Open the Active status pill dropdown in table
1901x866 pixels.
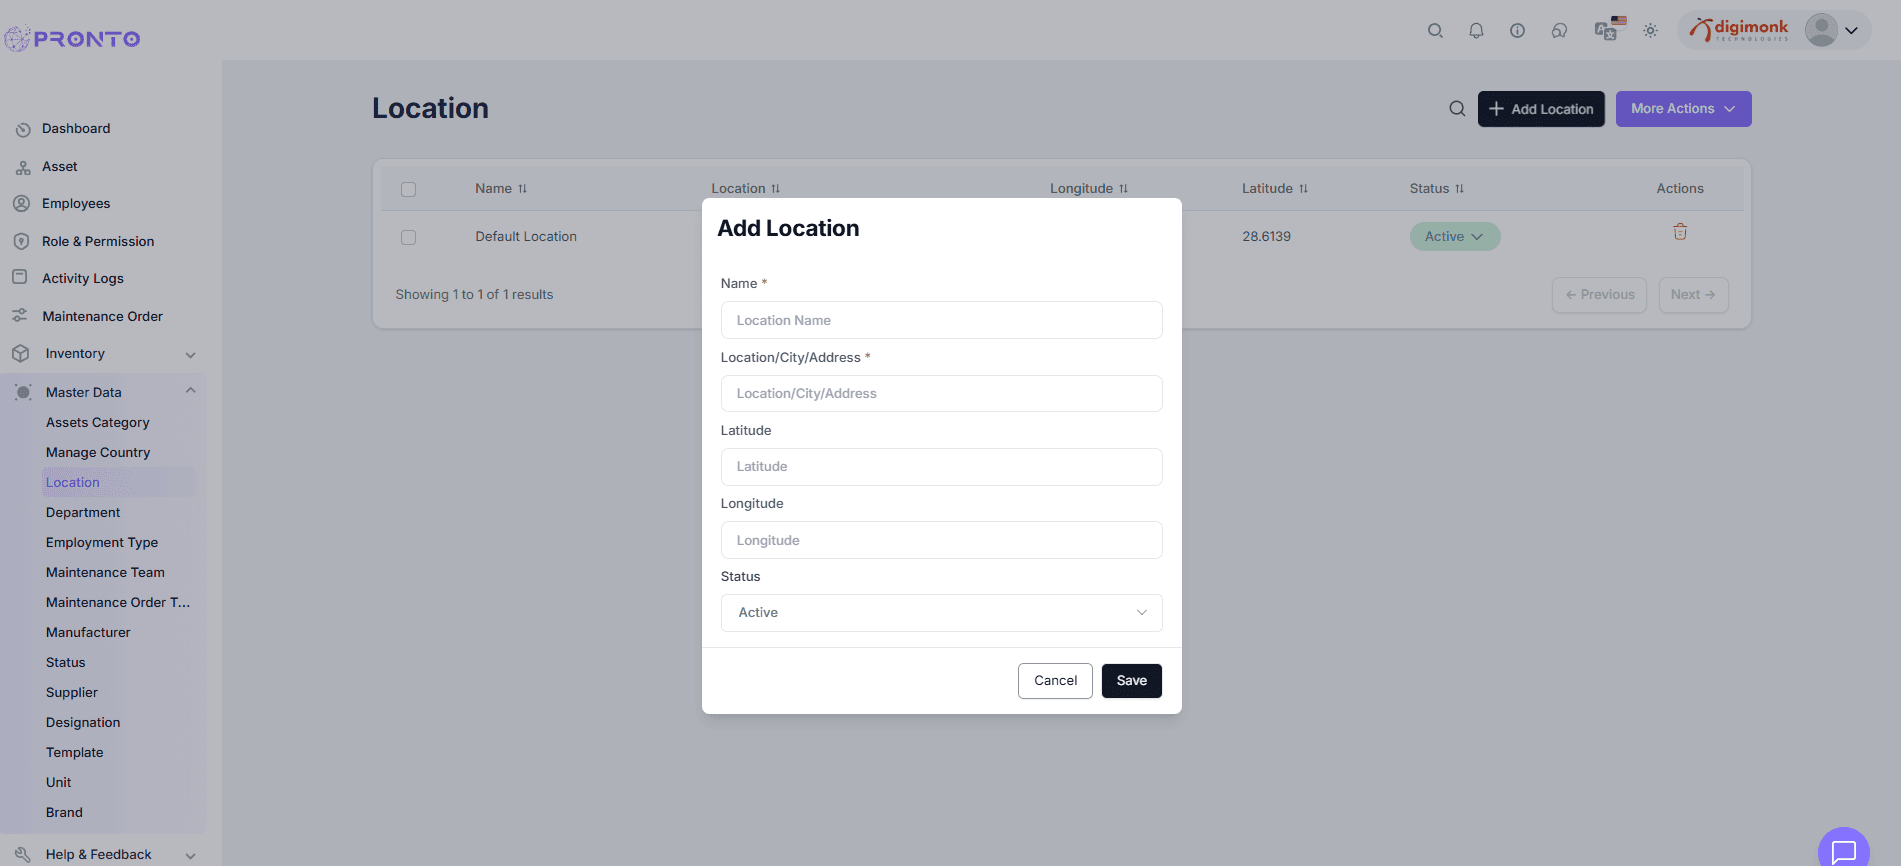(x=1454, y=237)
